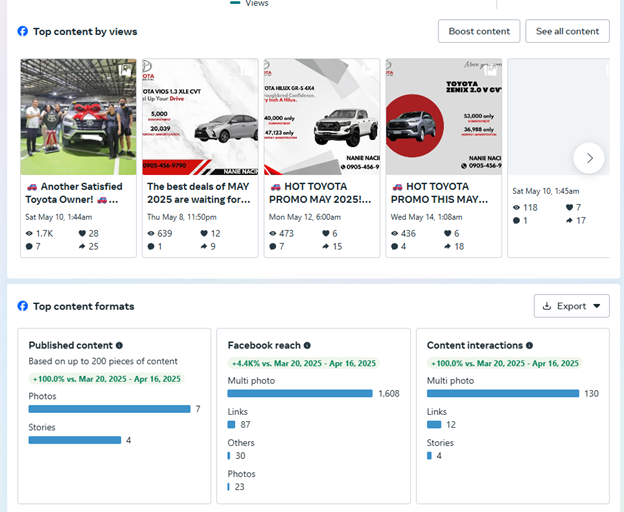Click the download icon in Export button

point(547,306)
